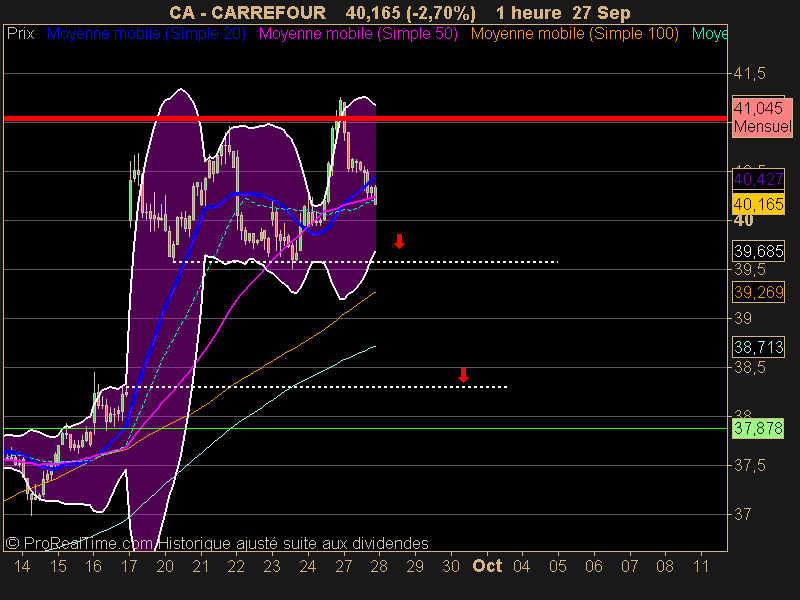
Task: Click the "28" date on the time axis
Action: click(380, 566)
